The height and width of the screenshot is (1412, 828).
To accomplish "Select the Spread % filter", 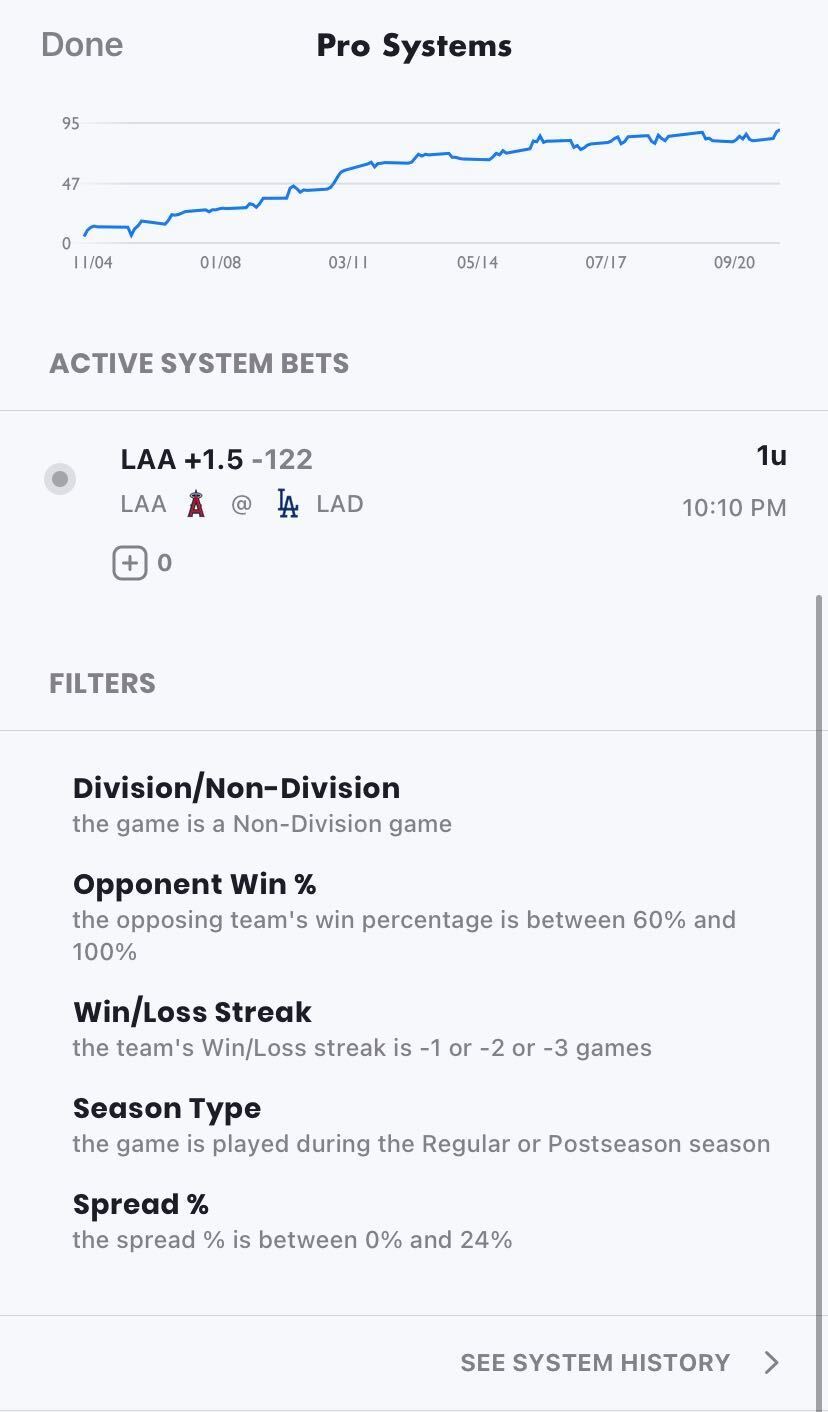I will (141, 1204).
